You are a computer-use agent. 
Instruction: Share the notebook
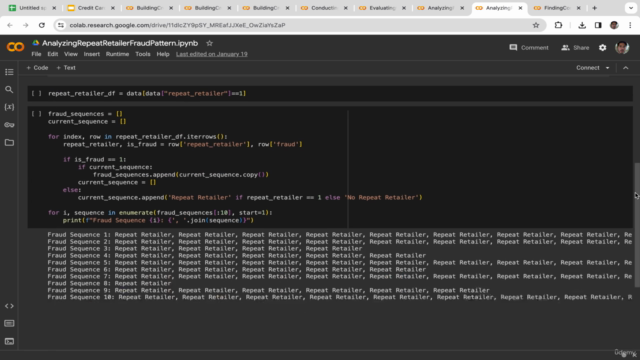(575, 48)
